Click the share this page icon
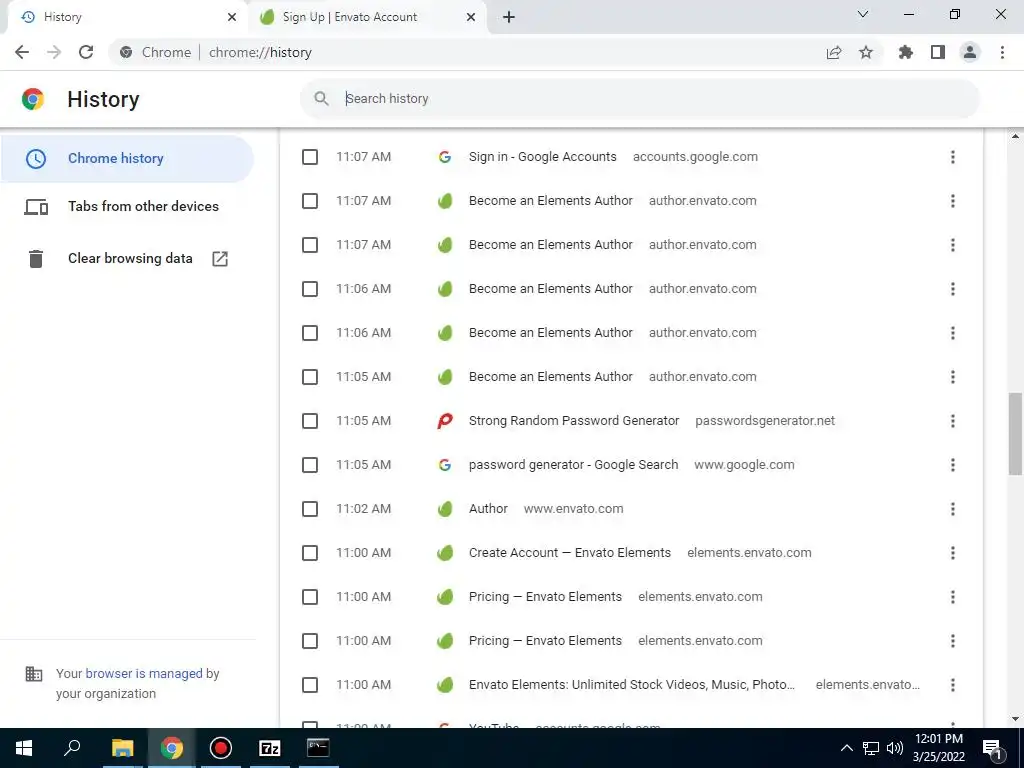This screenshot has height=768, width=1024. click(x=834, y=52)
